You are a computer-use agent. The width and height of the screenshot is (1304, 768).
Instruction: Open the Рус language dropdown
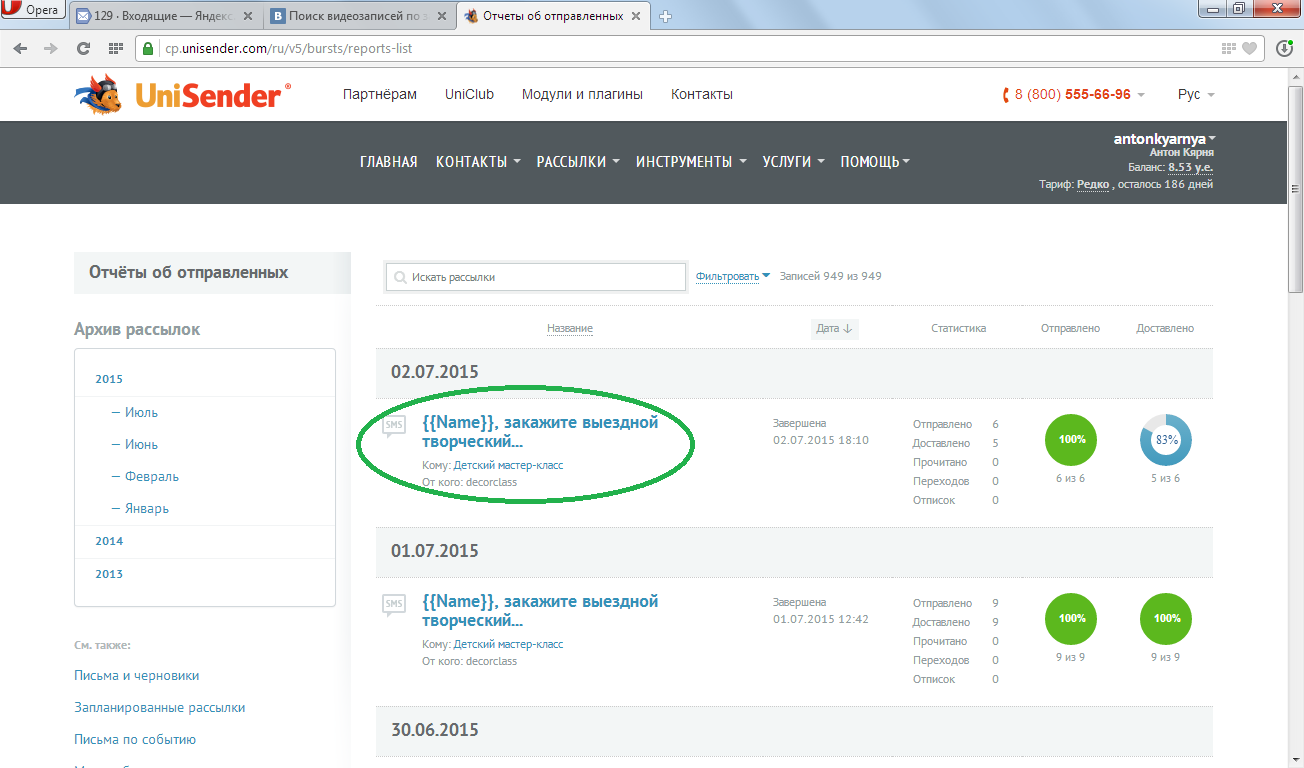point(1196,94)
